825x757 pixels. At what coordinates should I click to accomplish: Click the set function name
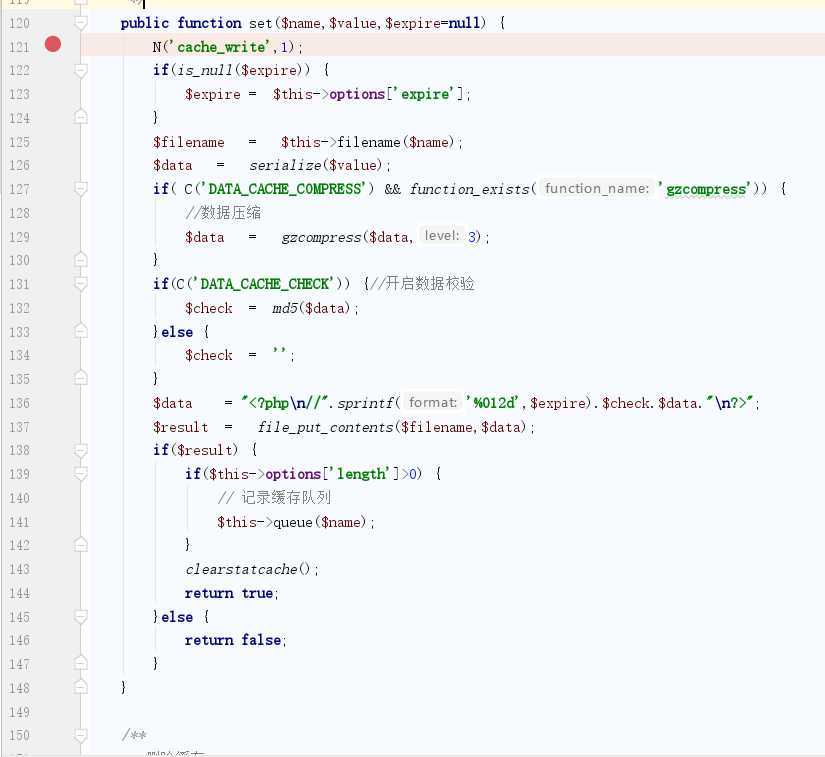point(260,23)
